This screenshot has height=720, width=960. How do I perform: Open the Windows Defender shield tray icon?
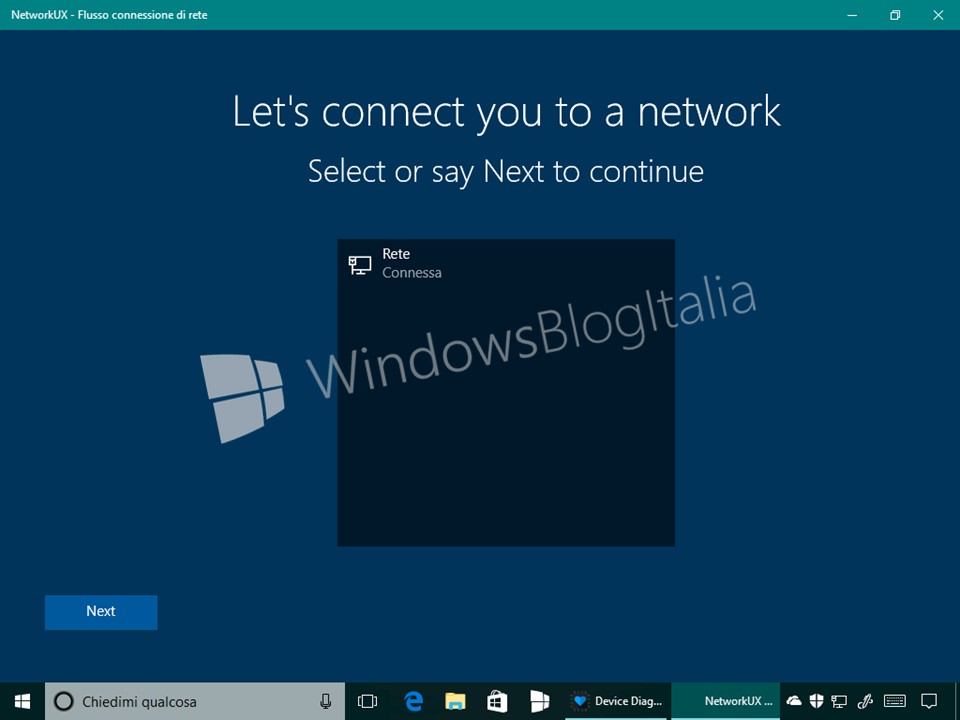coord(816,701)
